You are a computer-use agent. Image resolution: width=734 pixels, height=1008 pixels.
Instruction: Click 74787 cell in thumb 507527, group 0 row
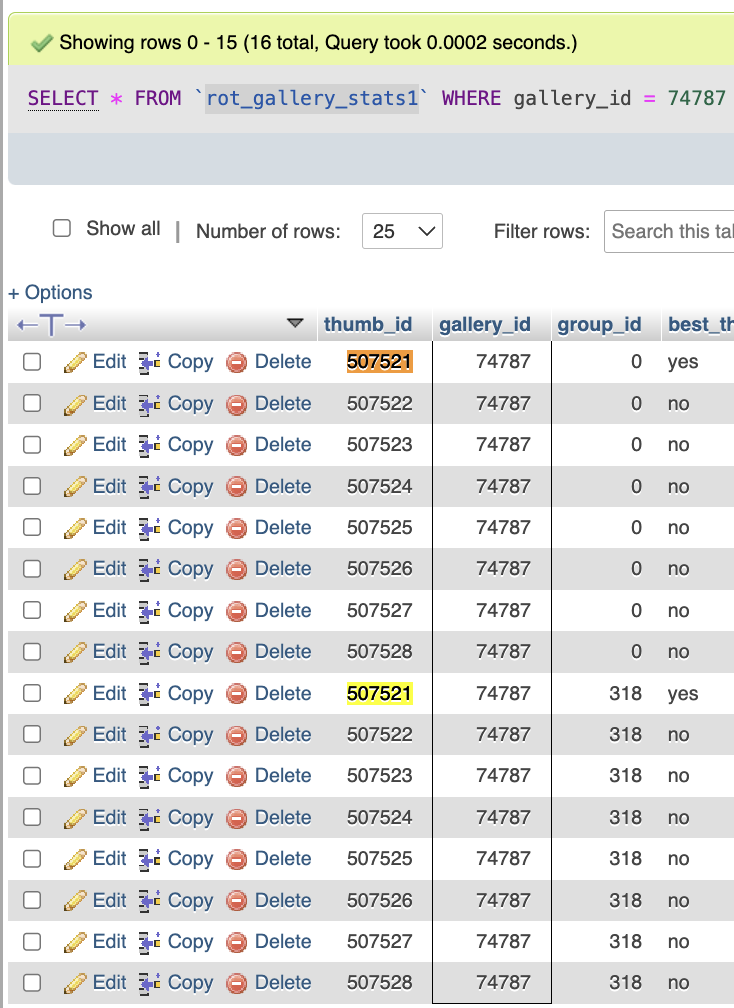(x=503, y=611)
